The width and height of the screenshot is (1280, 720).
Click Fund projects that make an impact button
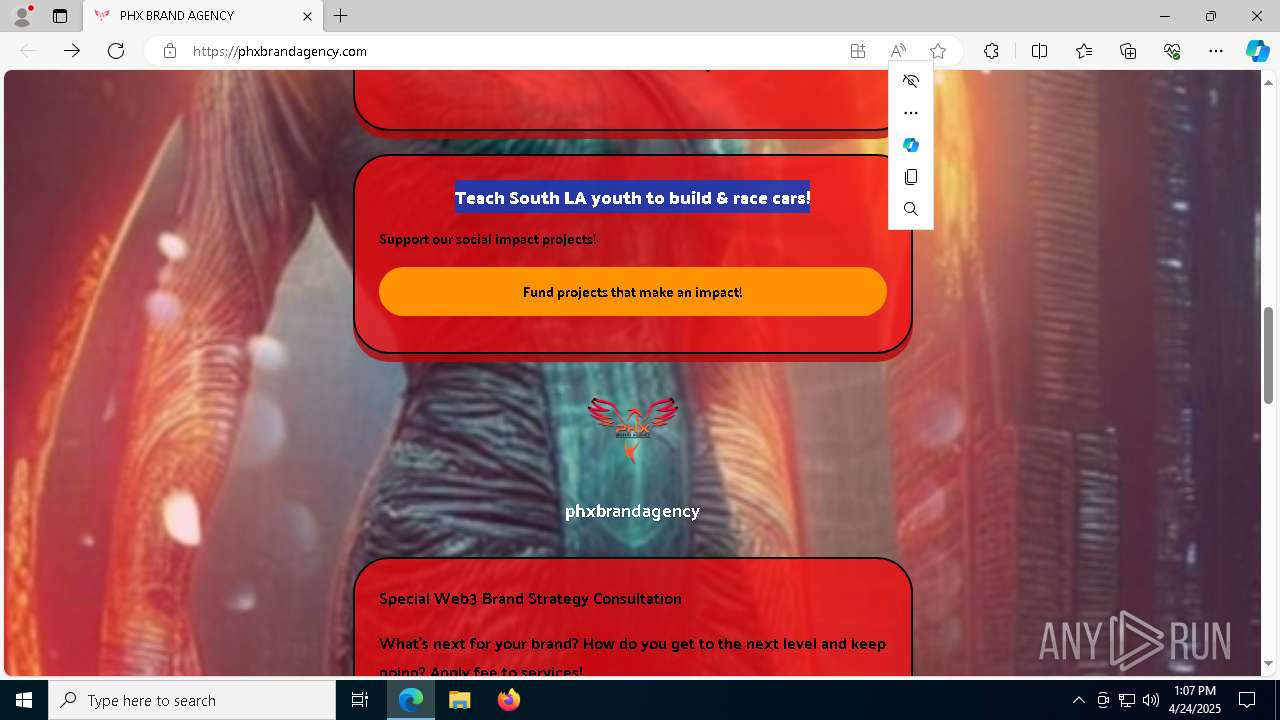click(633, 292)
